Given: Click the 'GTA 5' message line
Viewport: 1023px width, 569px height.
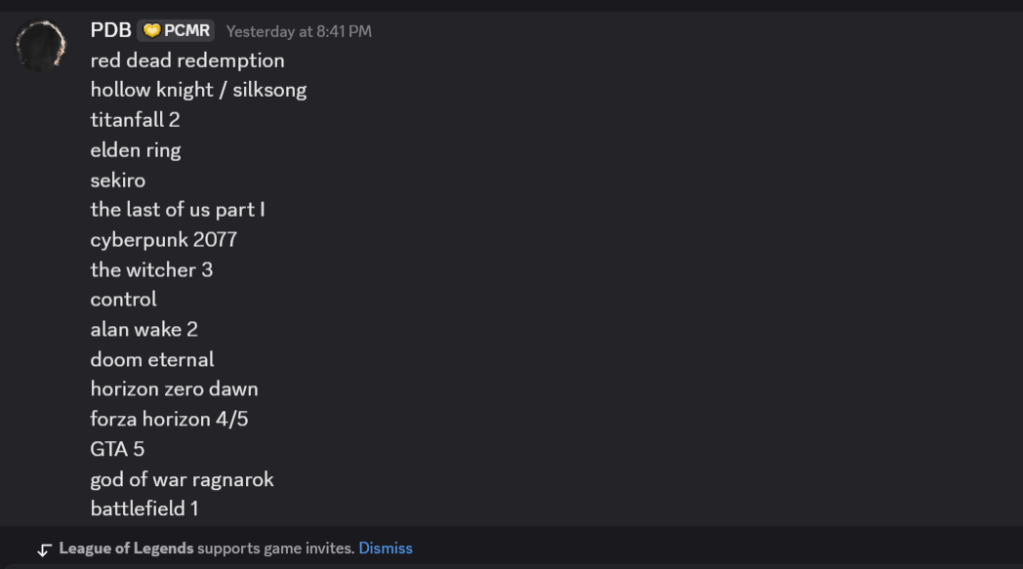Looking at the screenshot, I should 117,449.
